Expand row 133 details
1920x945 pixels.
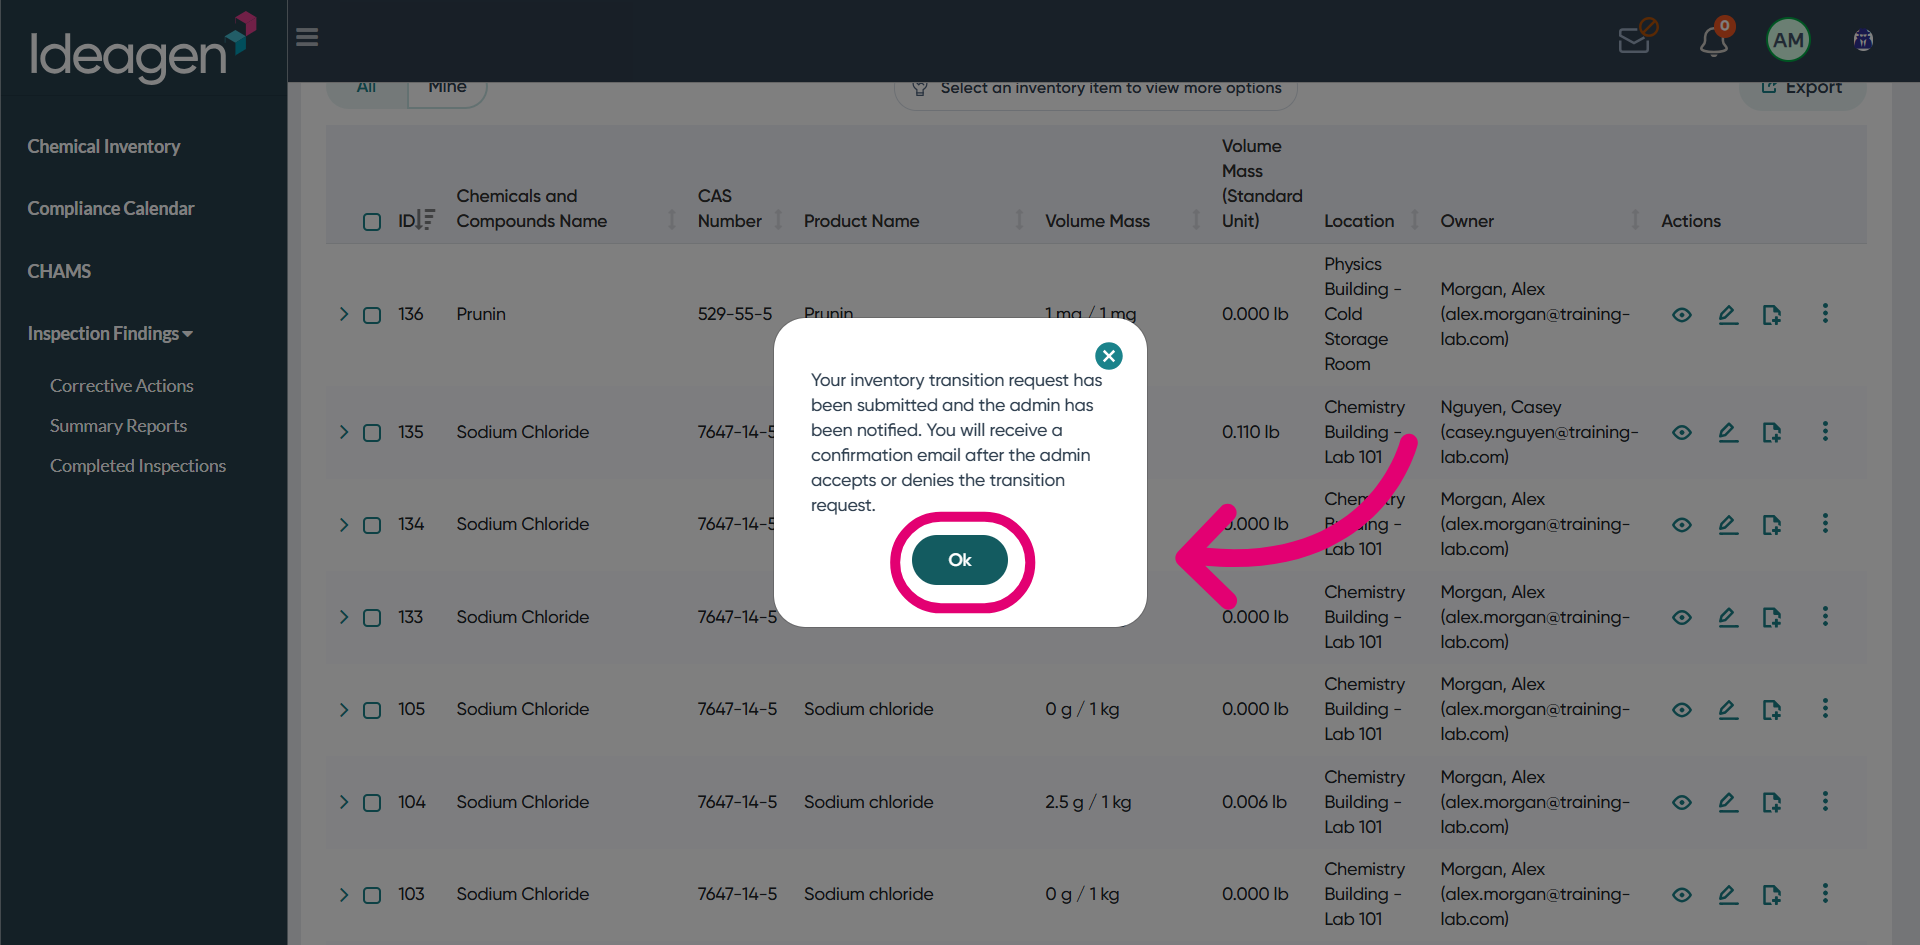(344, 617)
